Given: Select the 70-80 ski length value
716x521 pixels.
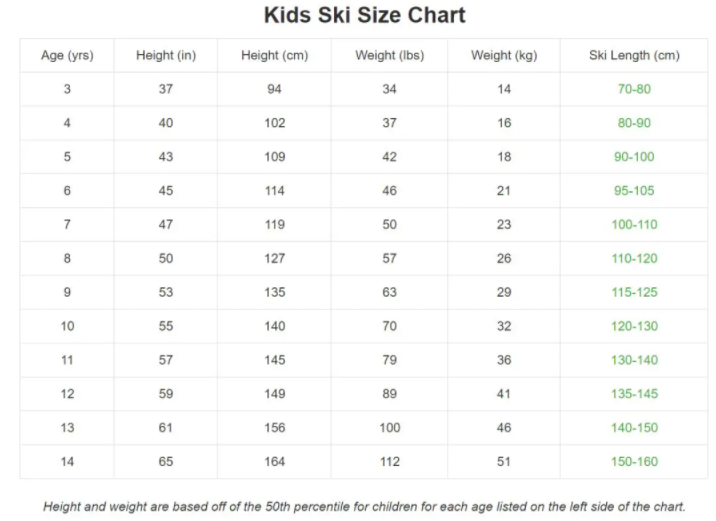Looking at the screenshot, I should 634,89.
